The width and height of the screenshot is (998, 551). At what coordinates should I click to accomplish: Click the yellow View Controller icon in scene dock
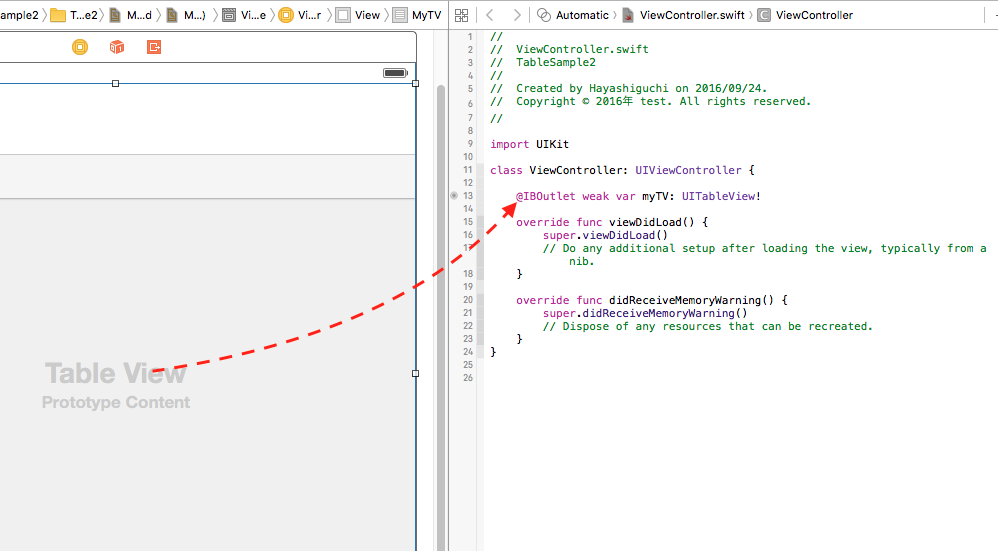click(x=80, y=47)
